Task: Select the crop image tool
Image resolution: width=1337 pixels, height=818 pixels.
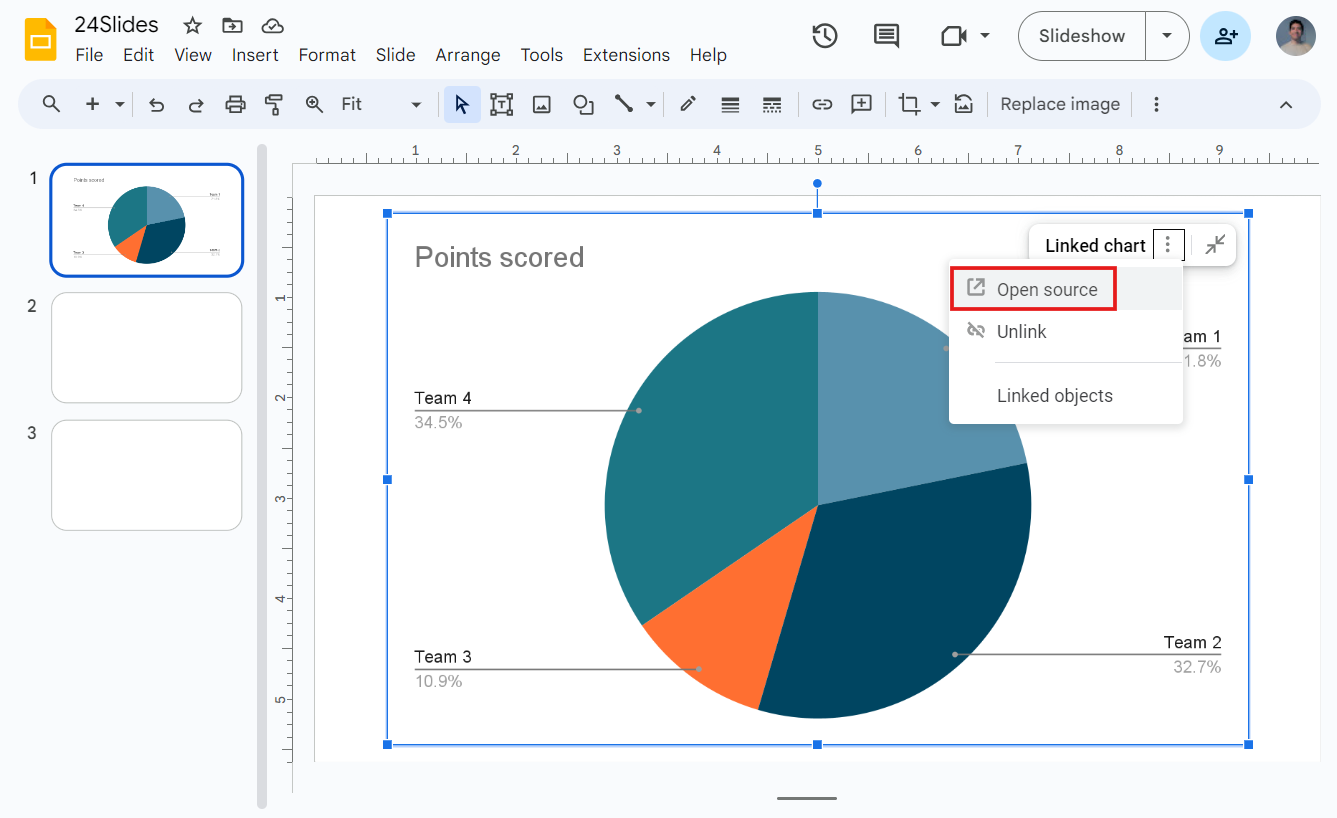Action: 909,104
